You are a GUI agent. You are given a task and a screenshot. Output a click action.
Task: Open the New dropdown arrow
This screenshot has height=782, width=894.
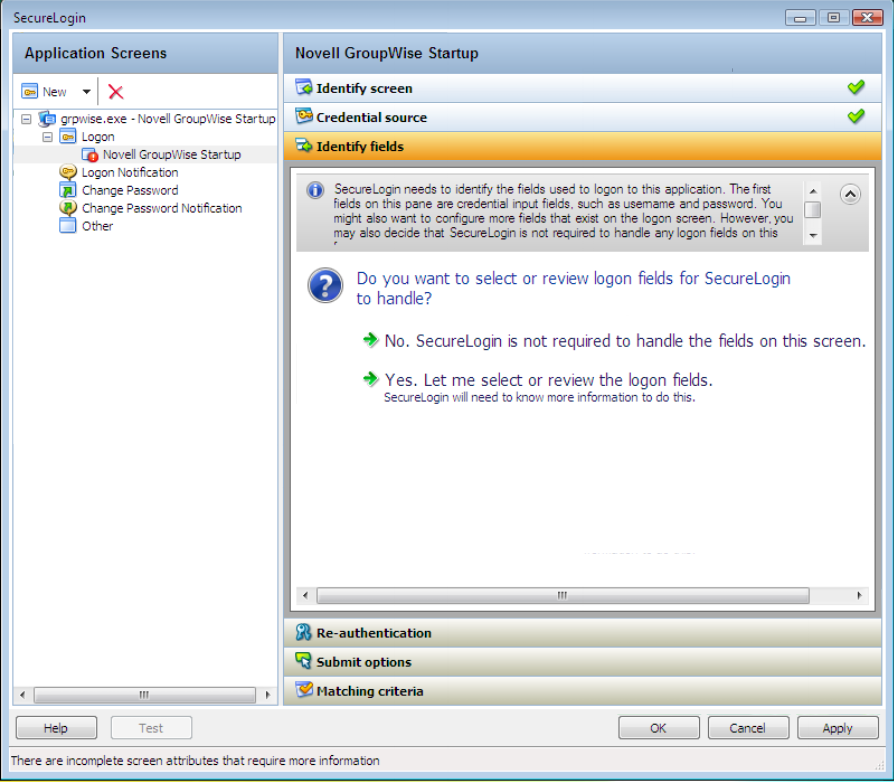coord(86,92)
